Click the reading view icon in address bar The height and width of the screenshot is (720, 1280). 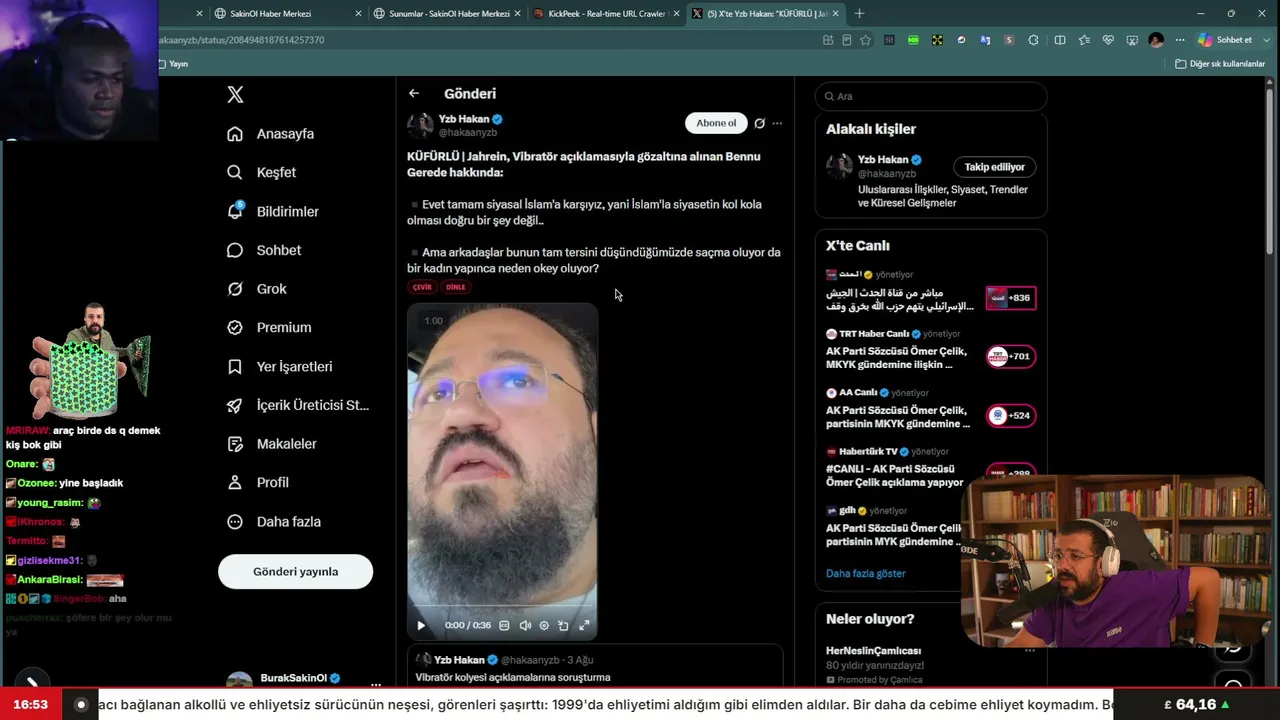coord(847,40)
